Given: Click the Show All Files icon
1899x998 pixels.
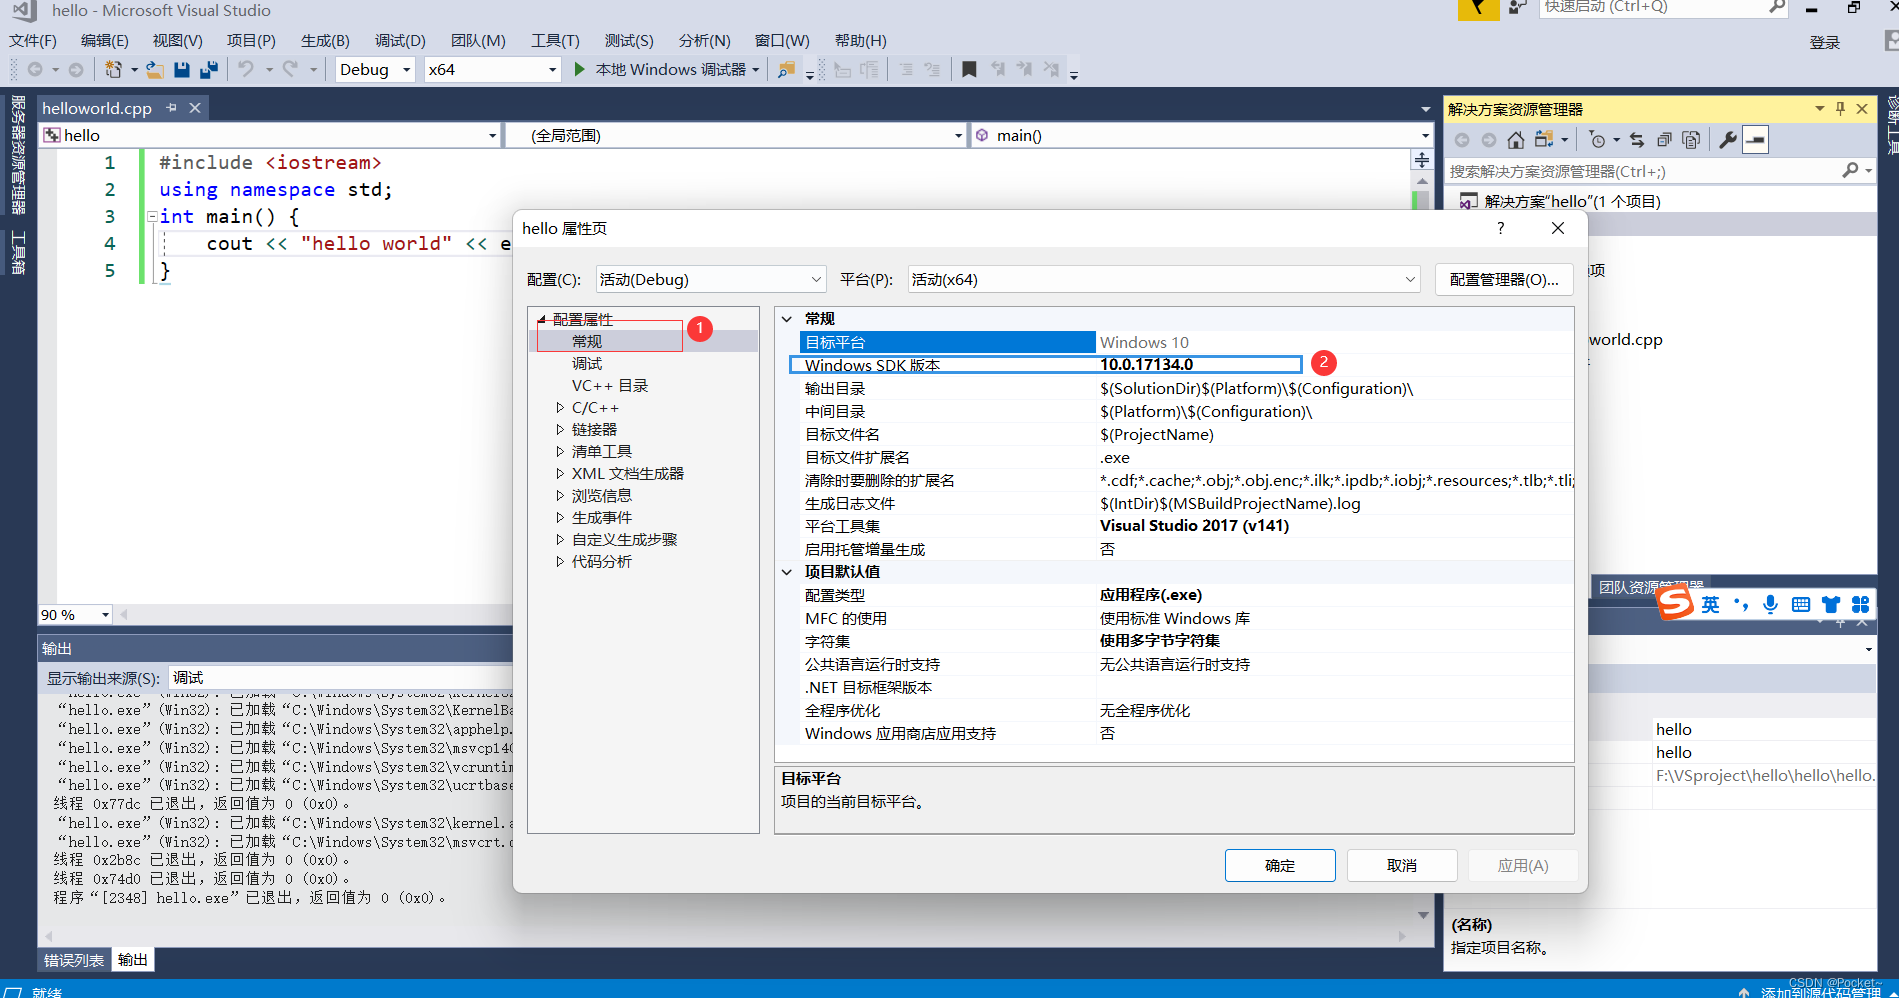Looking at the screenshot, I should tap(1691, 140).
